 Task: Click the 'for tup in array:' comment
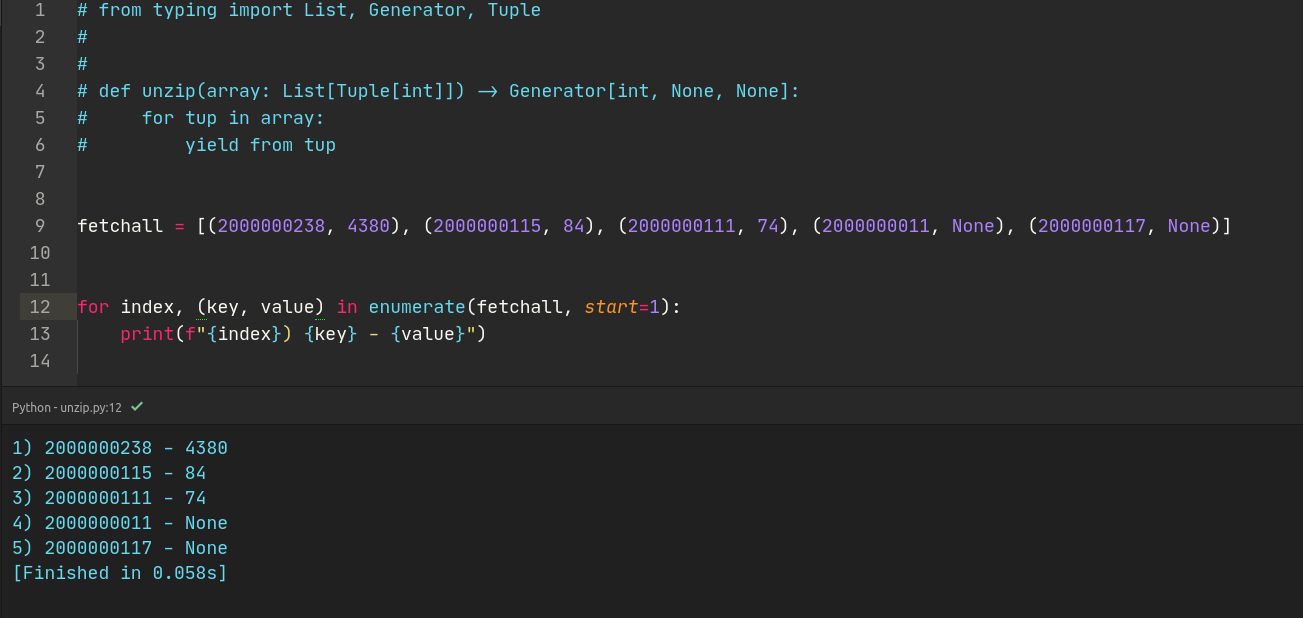pyautogui.click(x=233, y=118)
